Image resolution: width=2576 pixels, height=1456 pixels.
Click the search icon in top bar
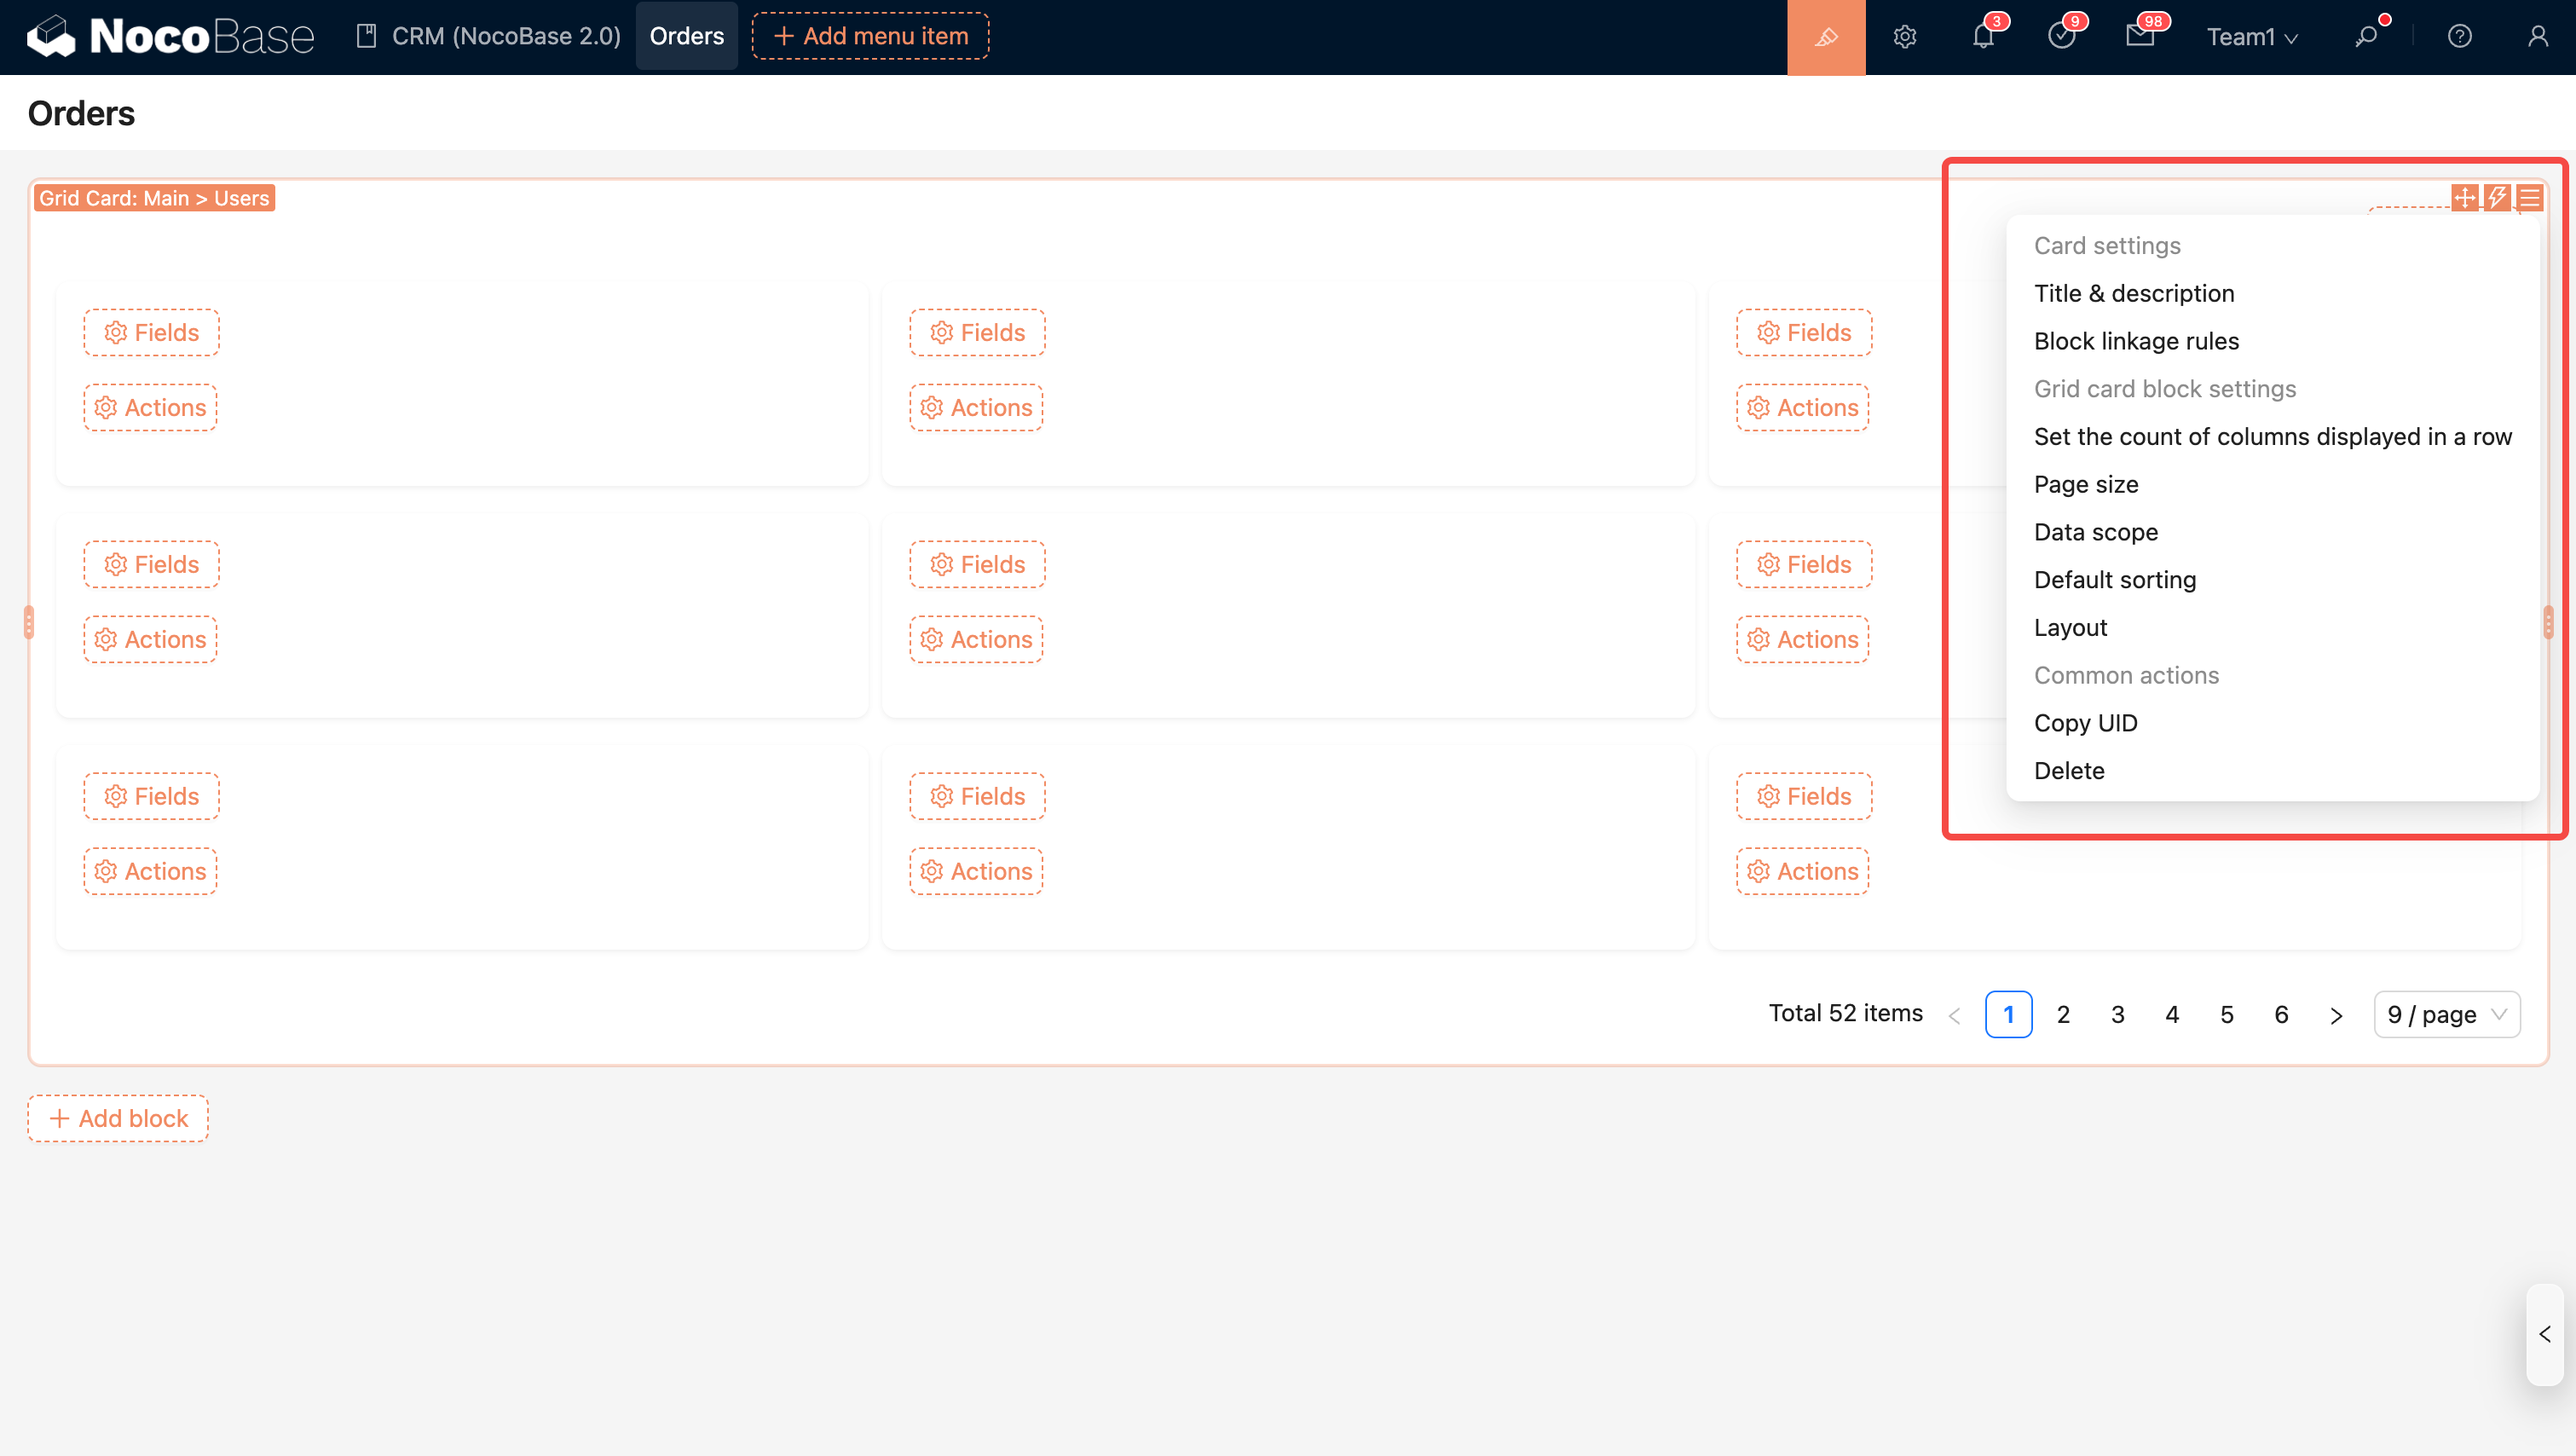coord(2366,37)
